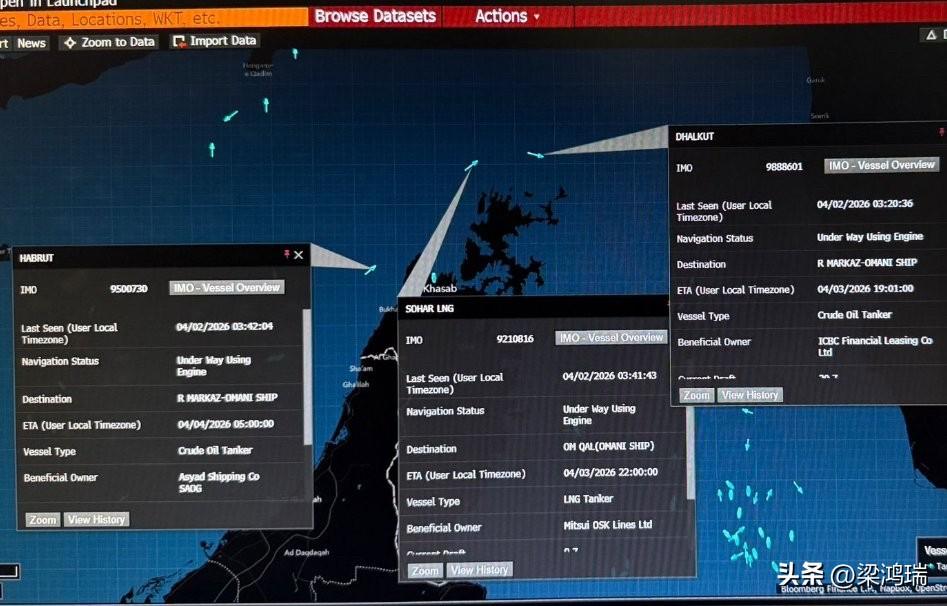This screenshot has height=606, width=947.
Task: Click the Khasab map label
Action: 440,289
